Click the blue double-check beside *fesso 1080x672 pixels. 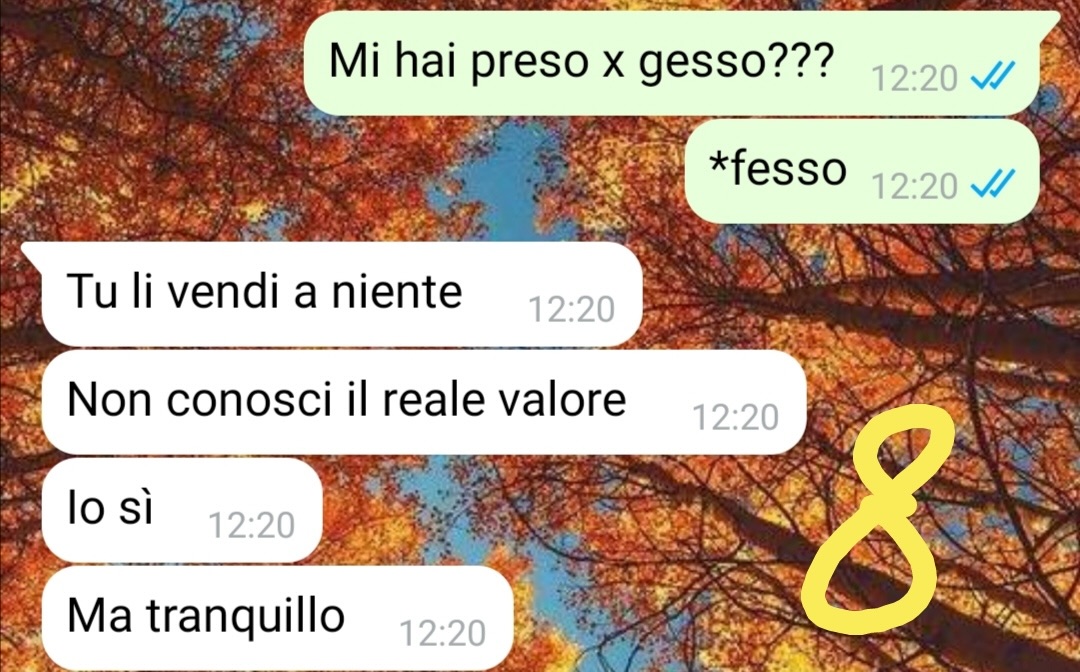[993, 184]
